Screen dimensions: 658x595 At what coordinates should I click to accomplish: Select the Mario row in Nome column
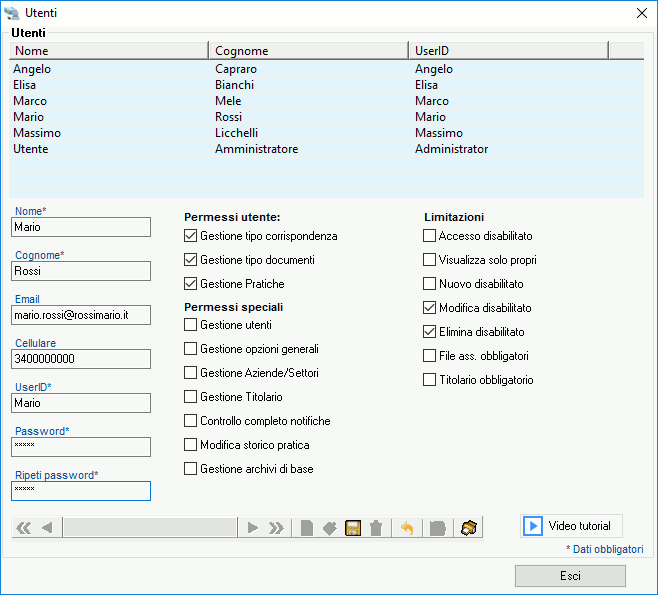coord(28,117)
